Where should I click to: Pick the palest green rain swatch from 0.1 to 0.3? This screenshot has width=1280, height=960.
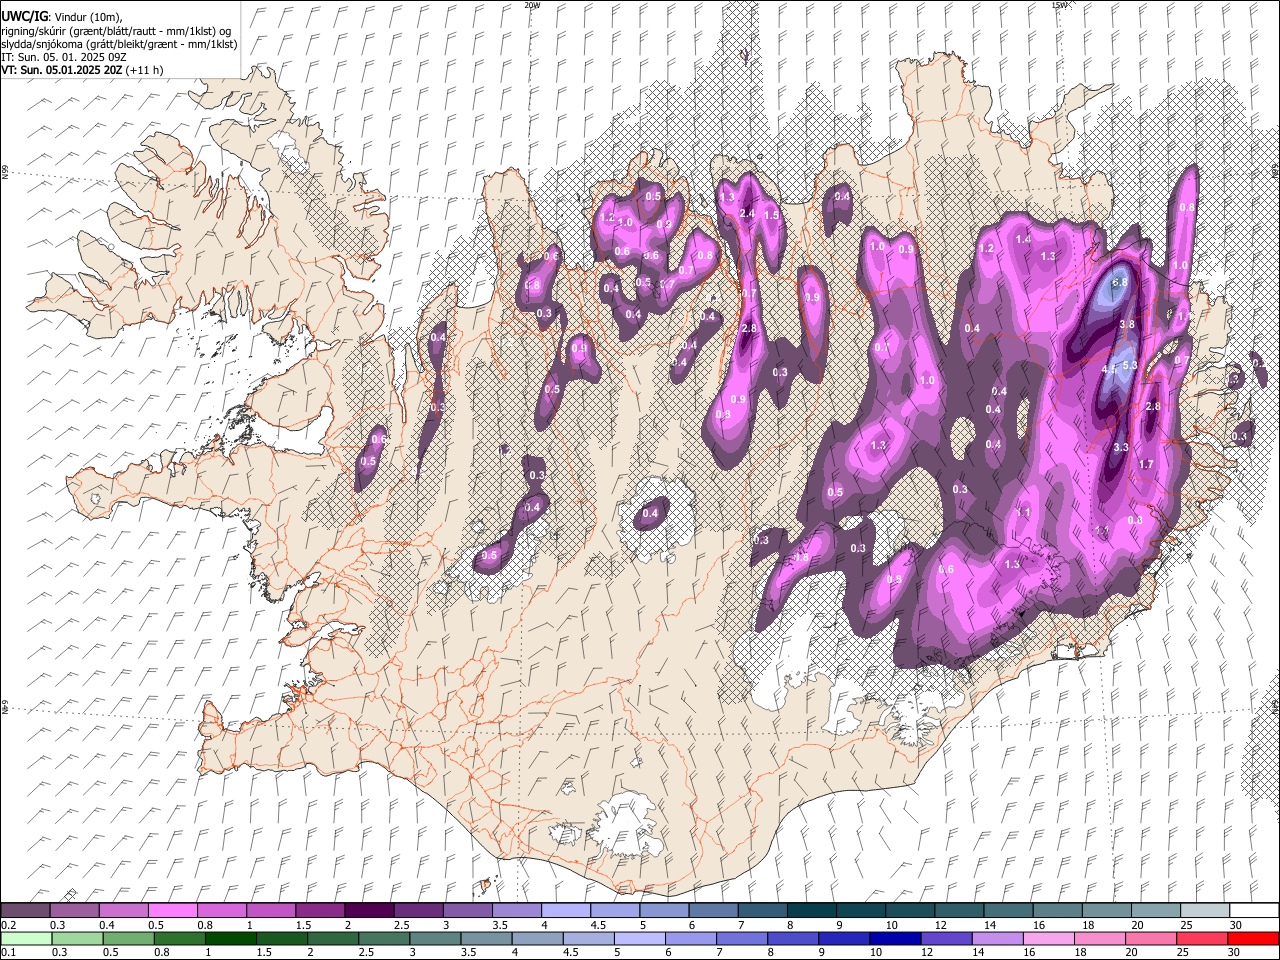tap(26, 938)
